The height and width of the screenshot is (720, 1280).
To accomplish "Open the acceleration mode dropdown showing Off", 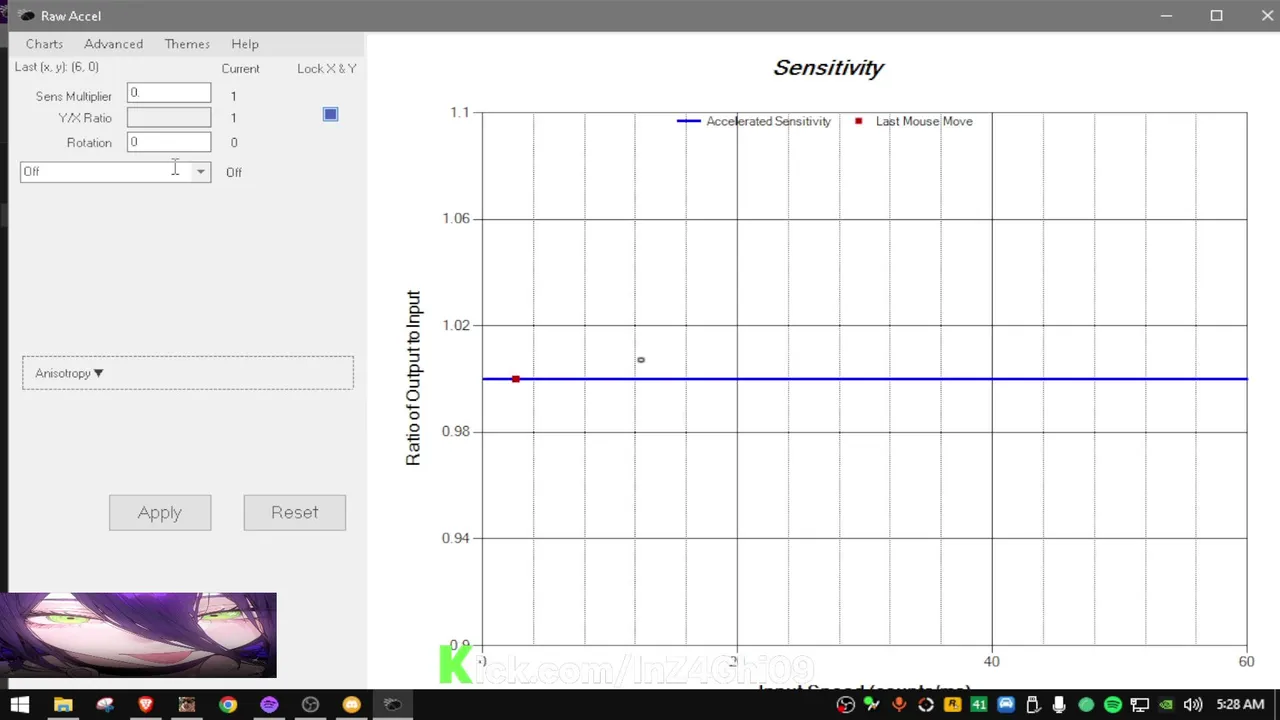I will (115, 172).
